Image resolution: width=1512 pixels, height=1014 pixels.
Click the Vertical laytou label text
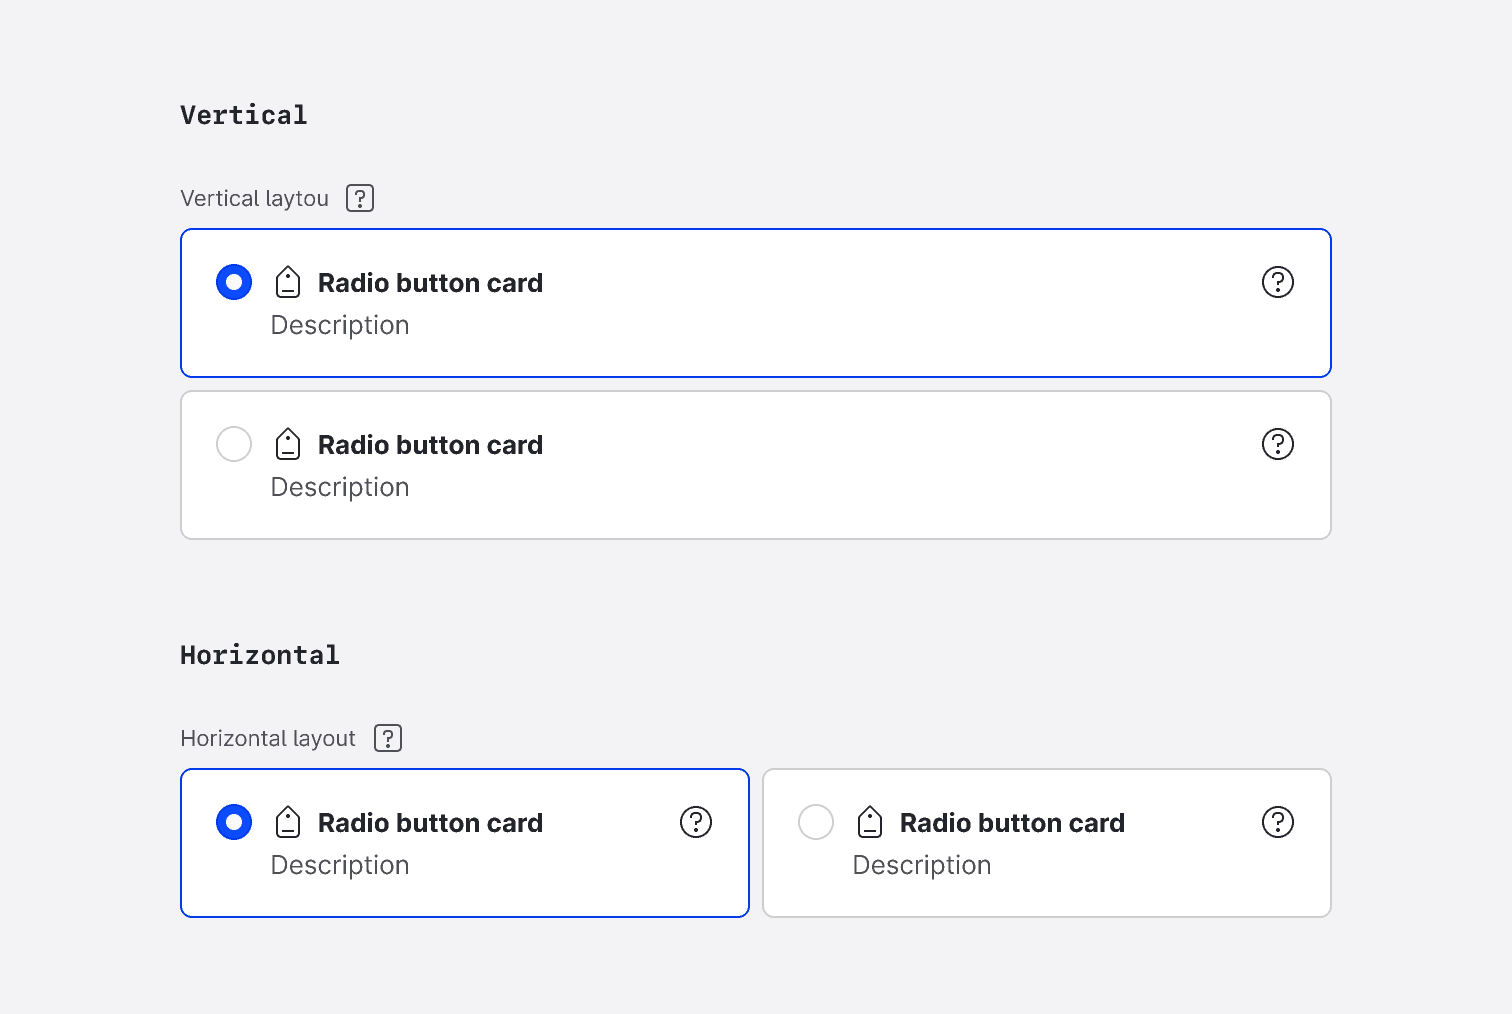(254, 197)
